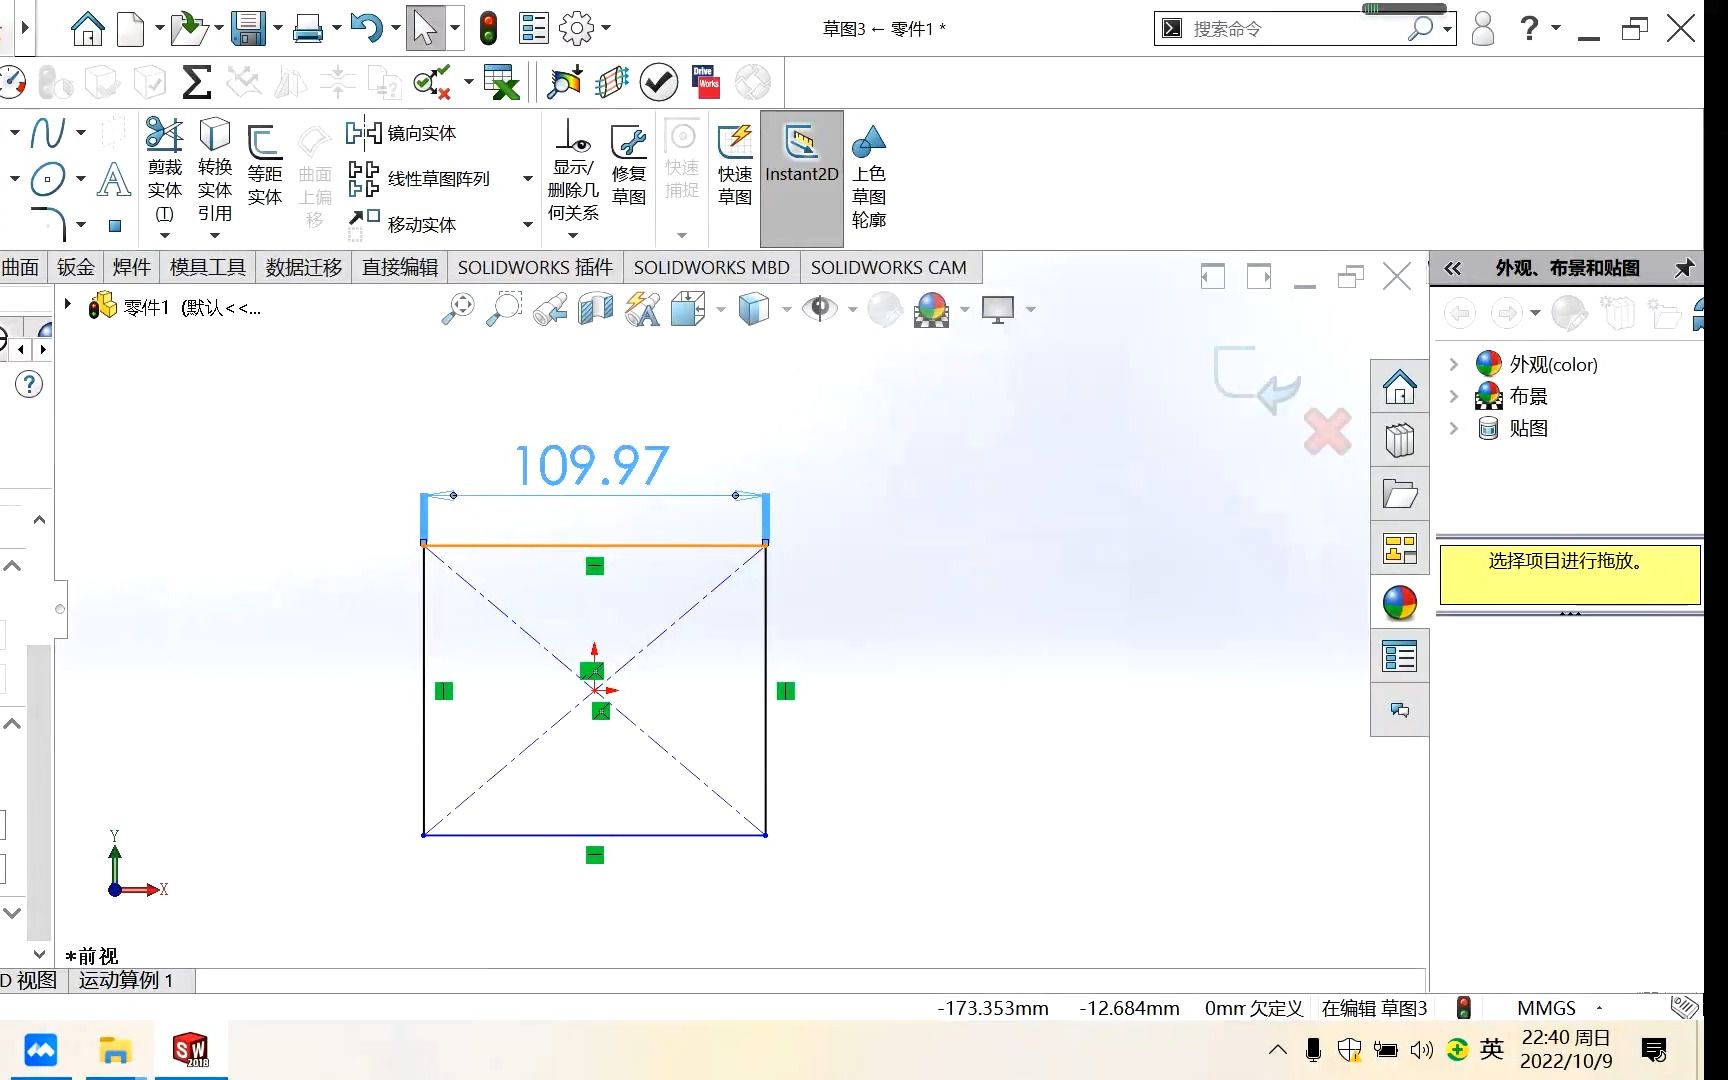Viewport: 1728px width, 1080px height.
Task: Open the 运动算例 1 bottom tab
Action: [126, 980]
